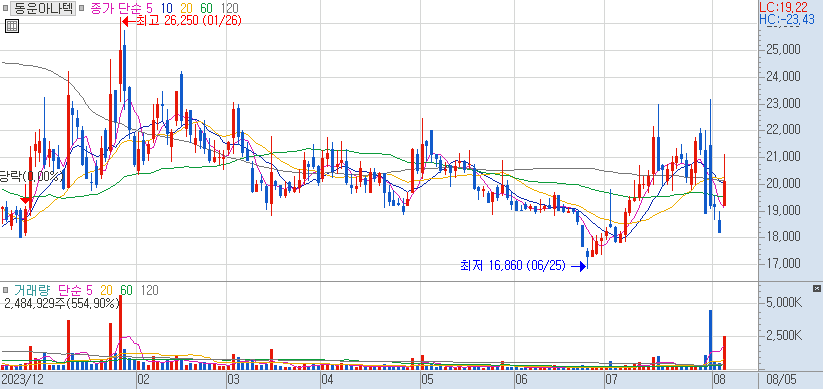The height and width of the screenshot is (389, 823).
Task: Click the red down-arrow marker near 당락
Action: click(25, 201)
